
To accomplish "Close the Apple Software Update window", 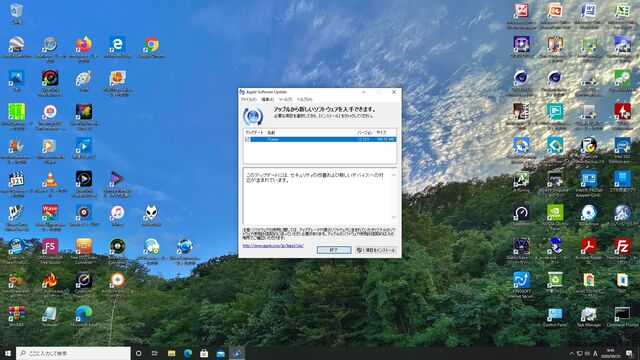I will (394, 92).
